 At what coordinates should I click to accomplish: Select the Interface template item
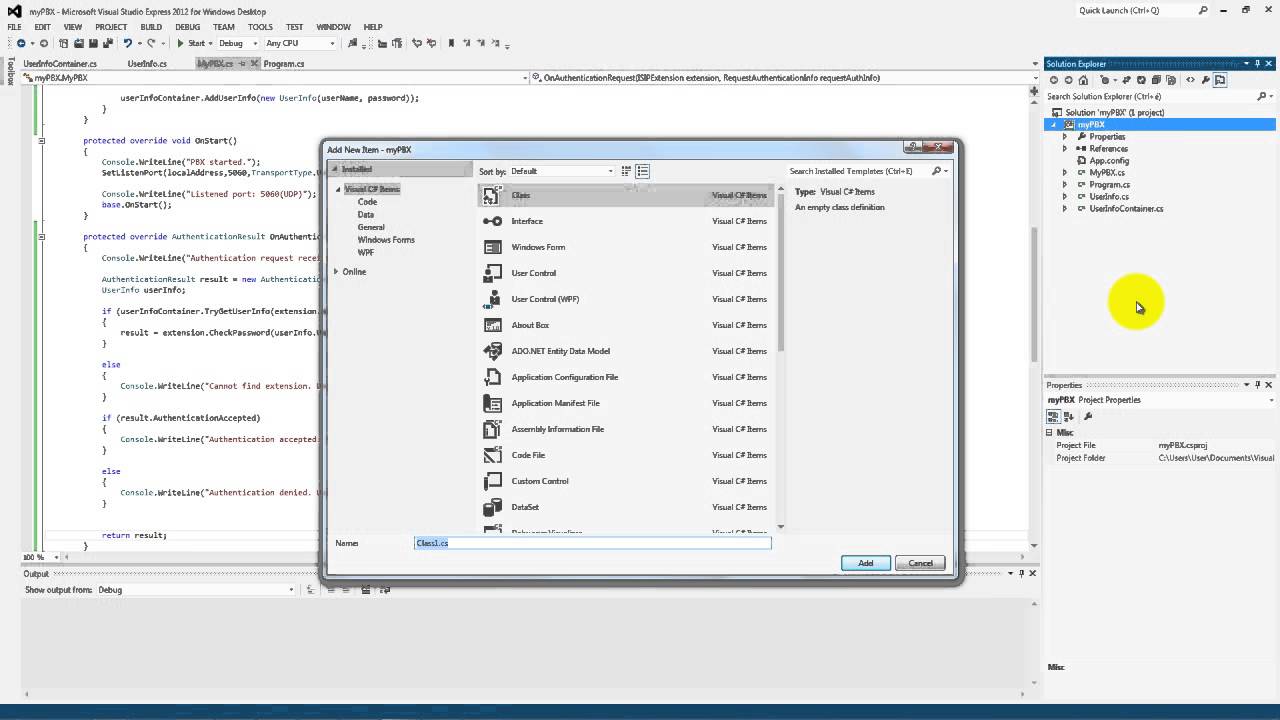[x=626, y=221]
